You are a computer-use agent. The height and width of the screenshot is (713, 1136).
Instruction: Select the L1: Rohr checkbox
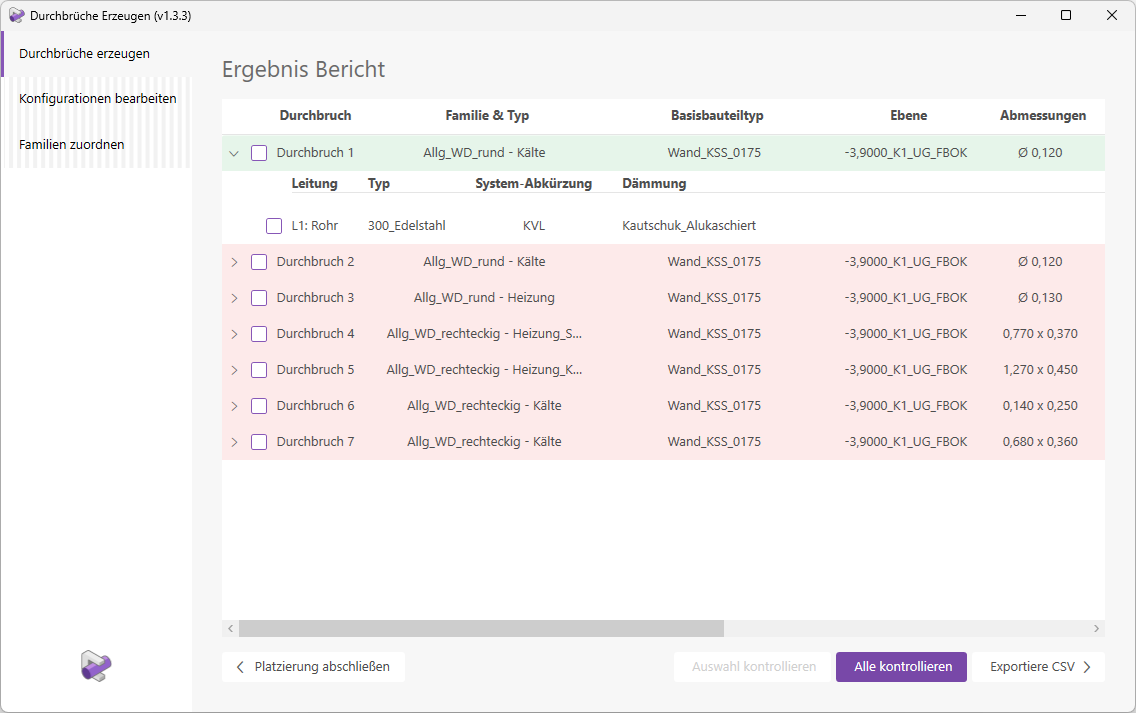(x=274, y=226)
